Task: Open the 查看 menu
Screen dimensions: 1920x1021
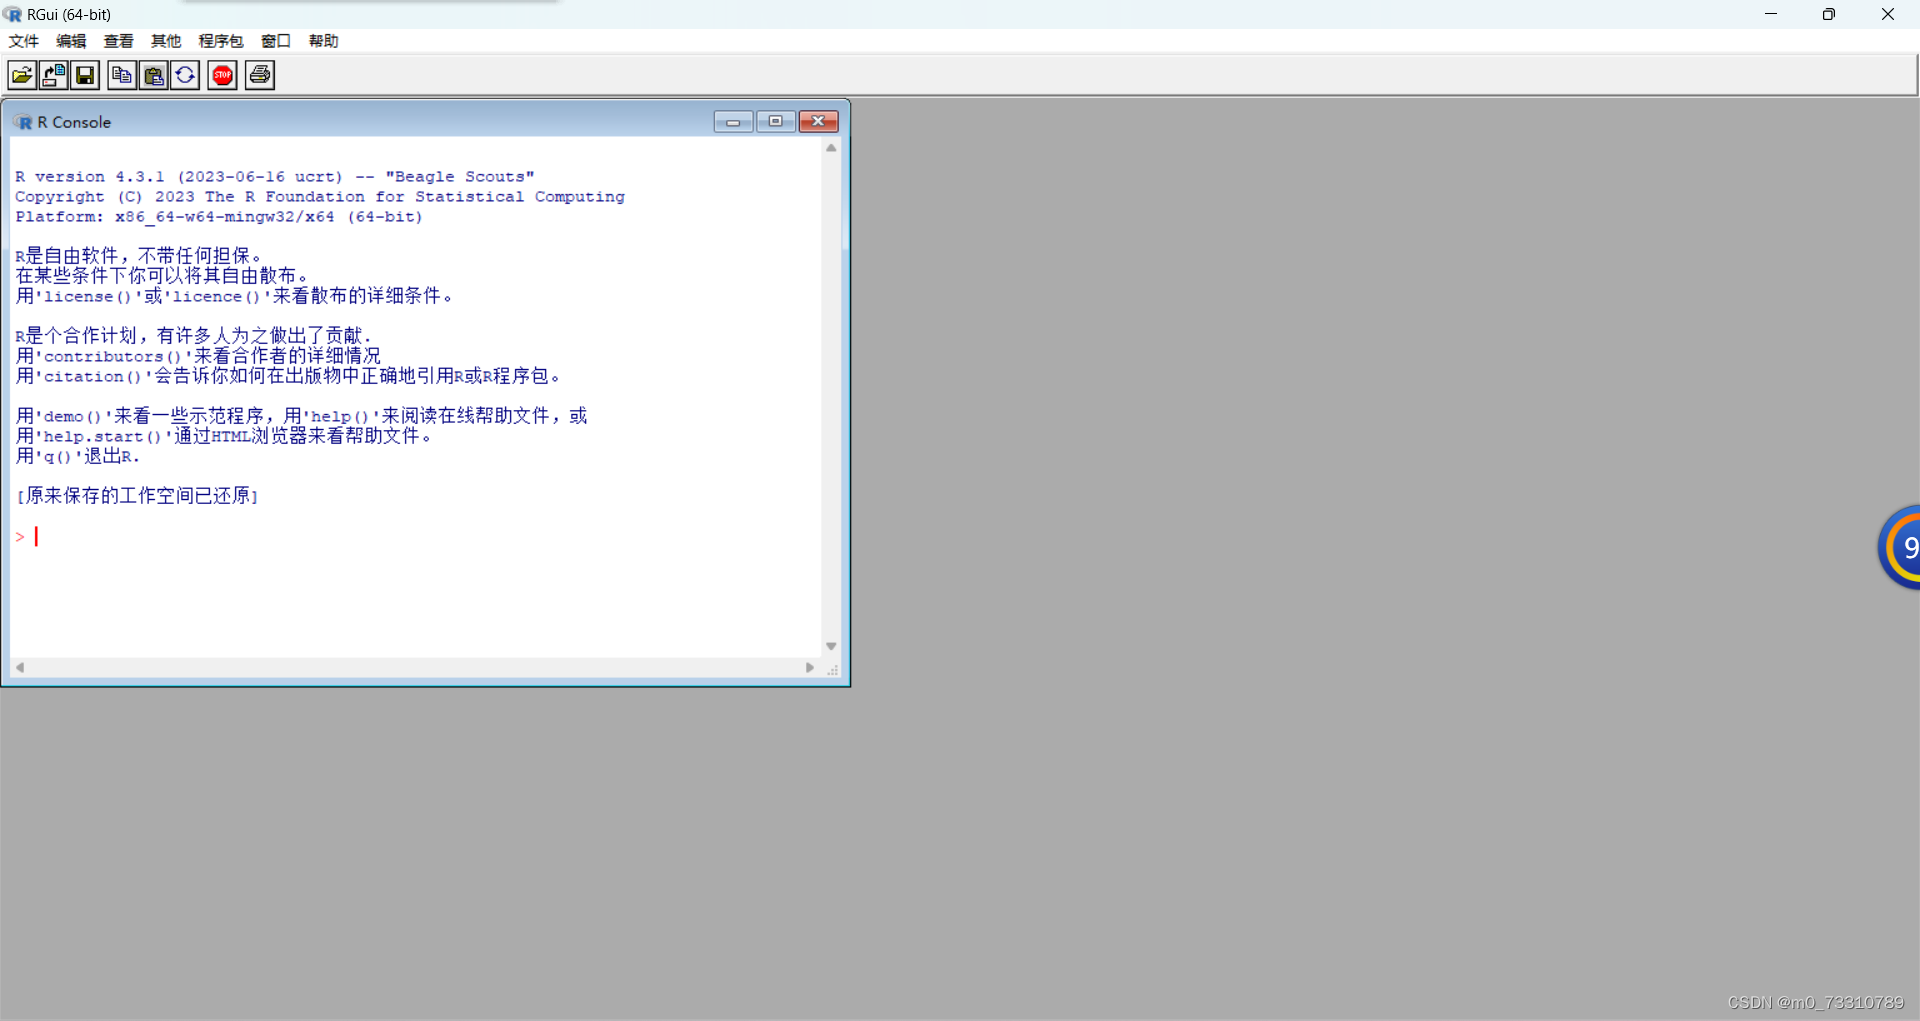Action: click(118, 41)
